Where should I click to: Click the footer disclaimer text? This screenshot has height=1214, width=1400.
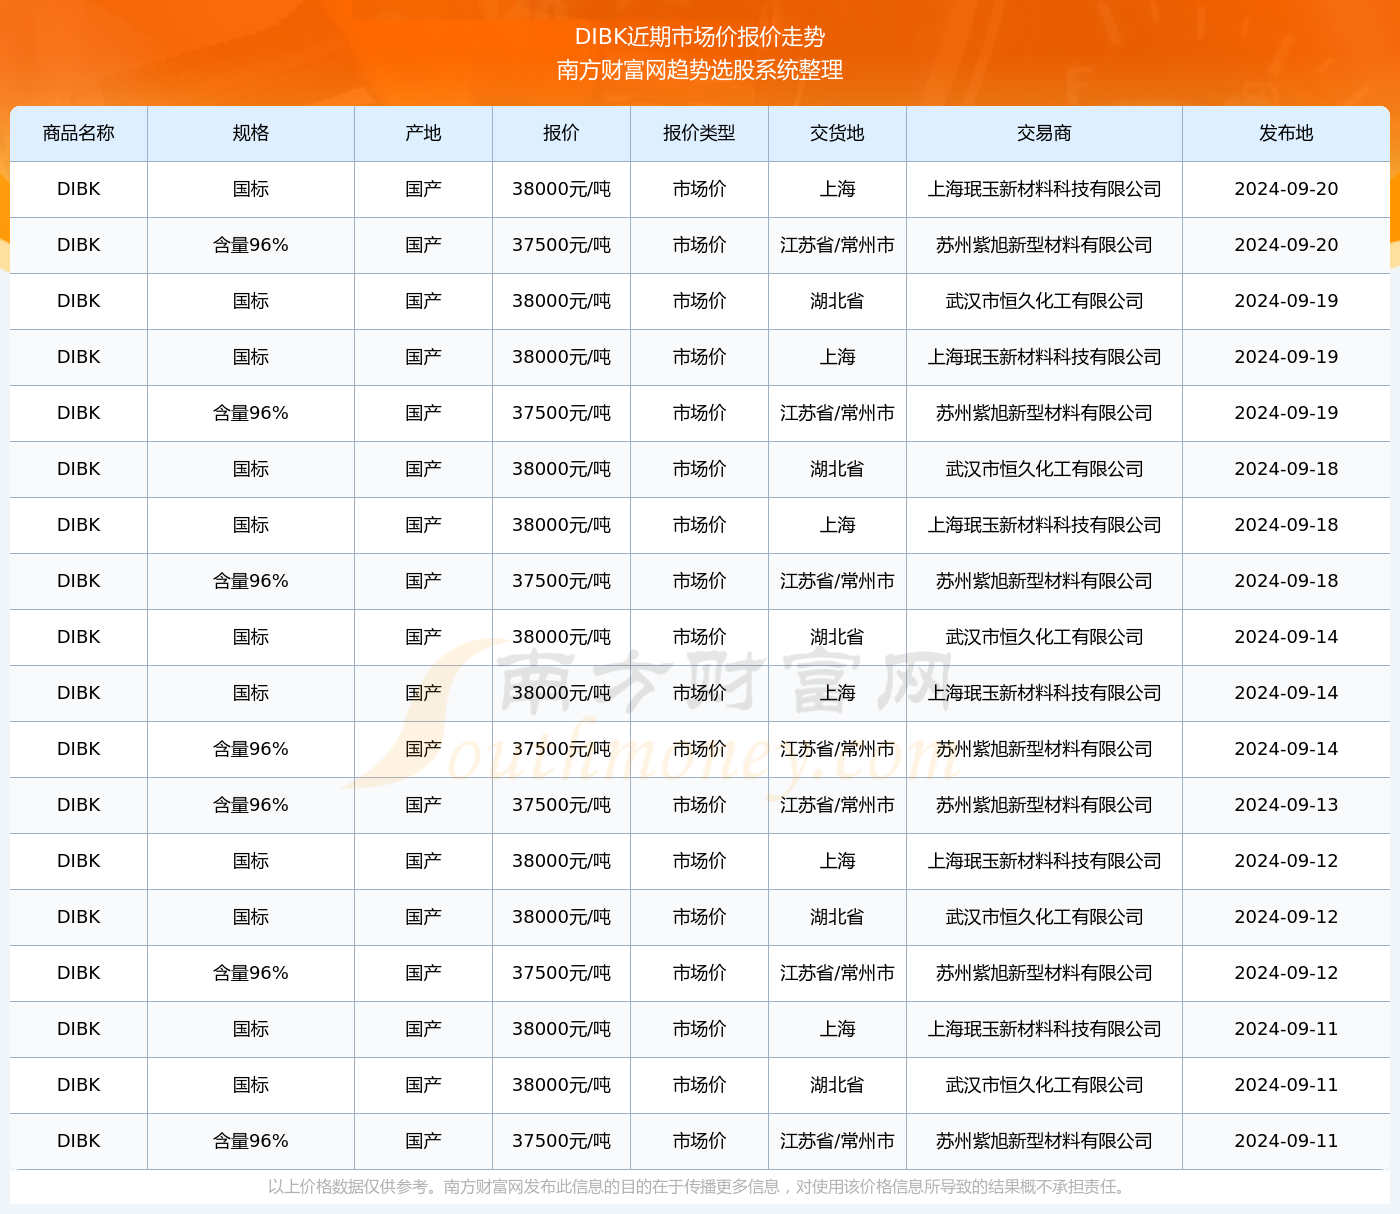(700, 1187)
